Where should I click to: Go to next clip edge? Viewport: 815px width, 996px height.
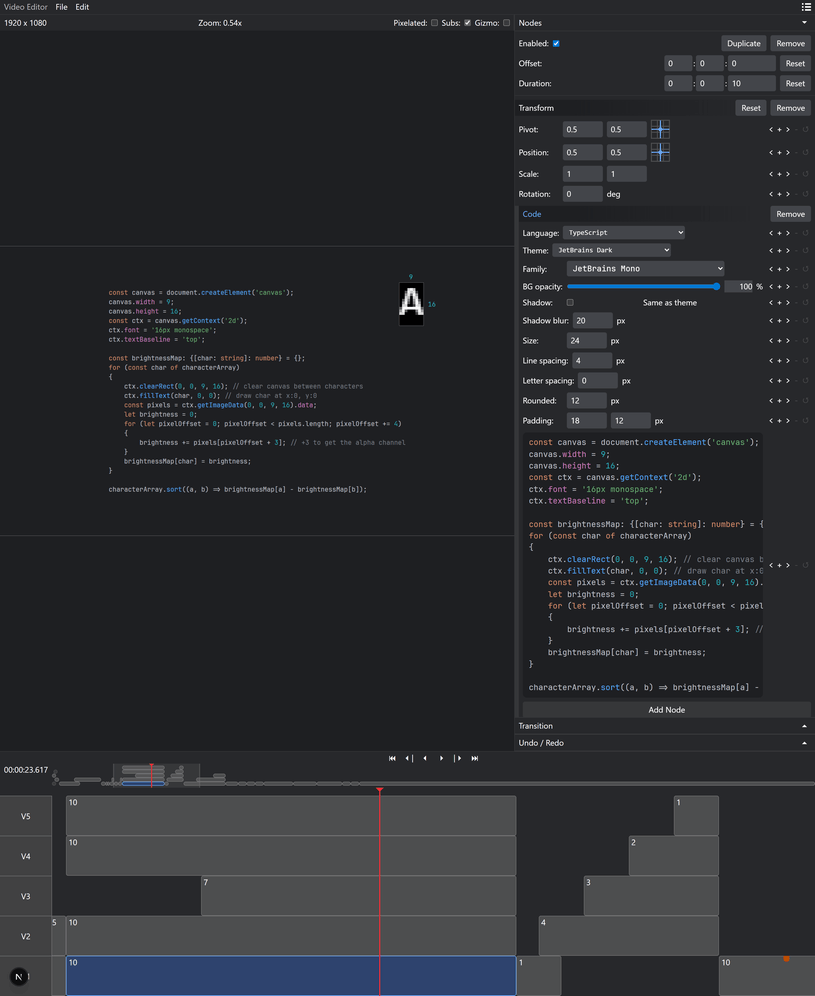click(457, 758)
